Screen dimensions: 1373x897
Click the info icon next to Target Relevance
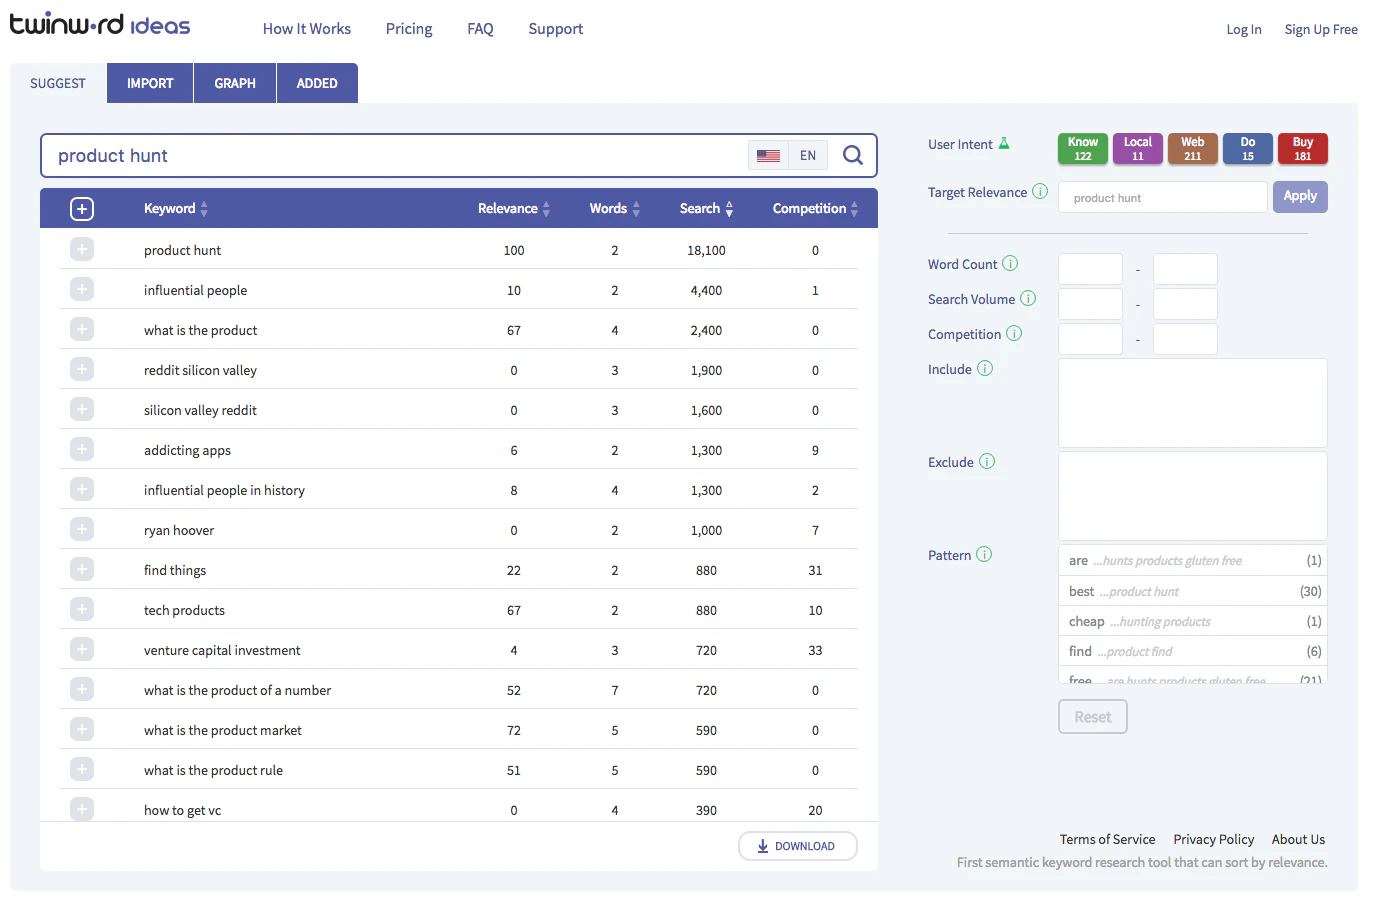pyautogui.click(x=1040, y=191)
